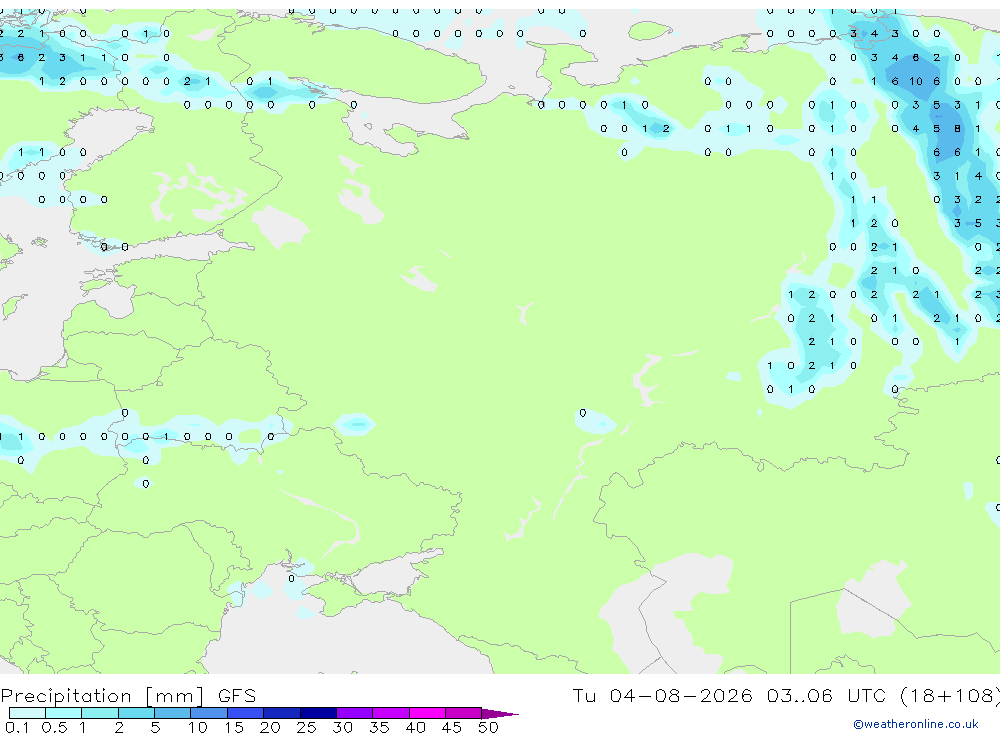
Task: Click the 45–50 mm legend color swatch
Action: tap(463, 713)
